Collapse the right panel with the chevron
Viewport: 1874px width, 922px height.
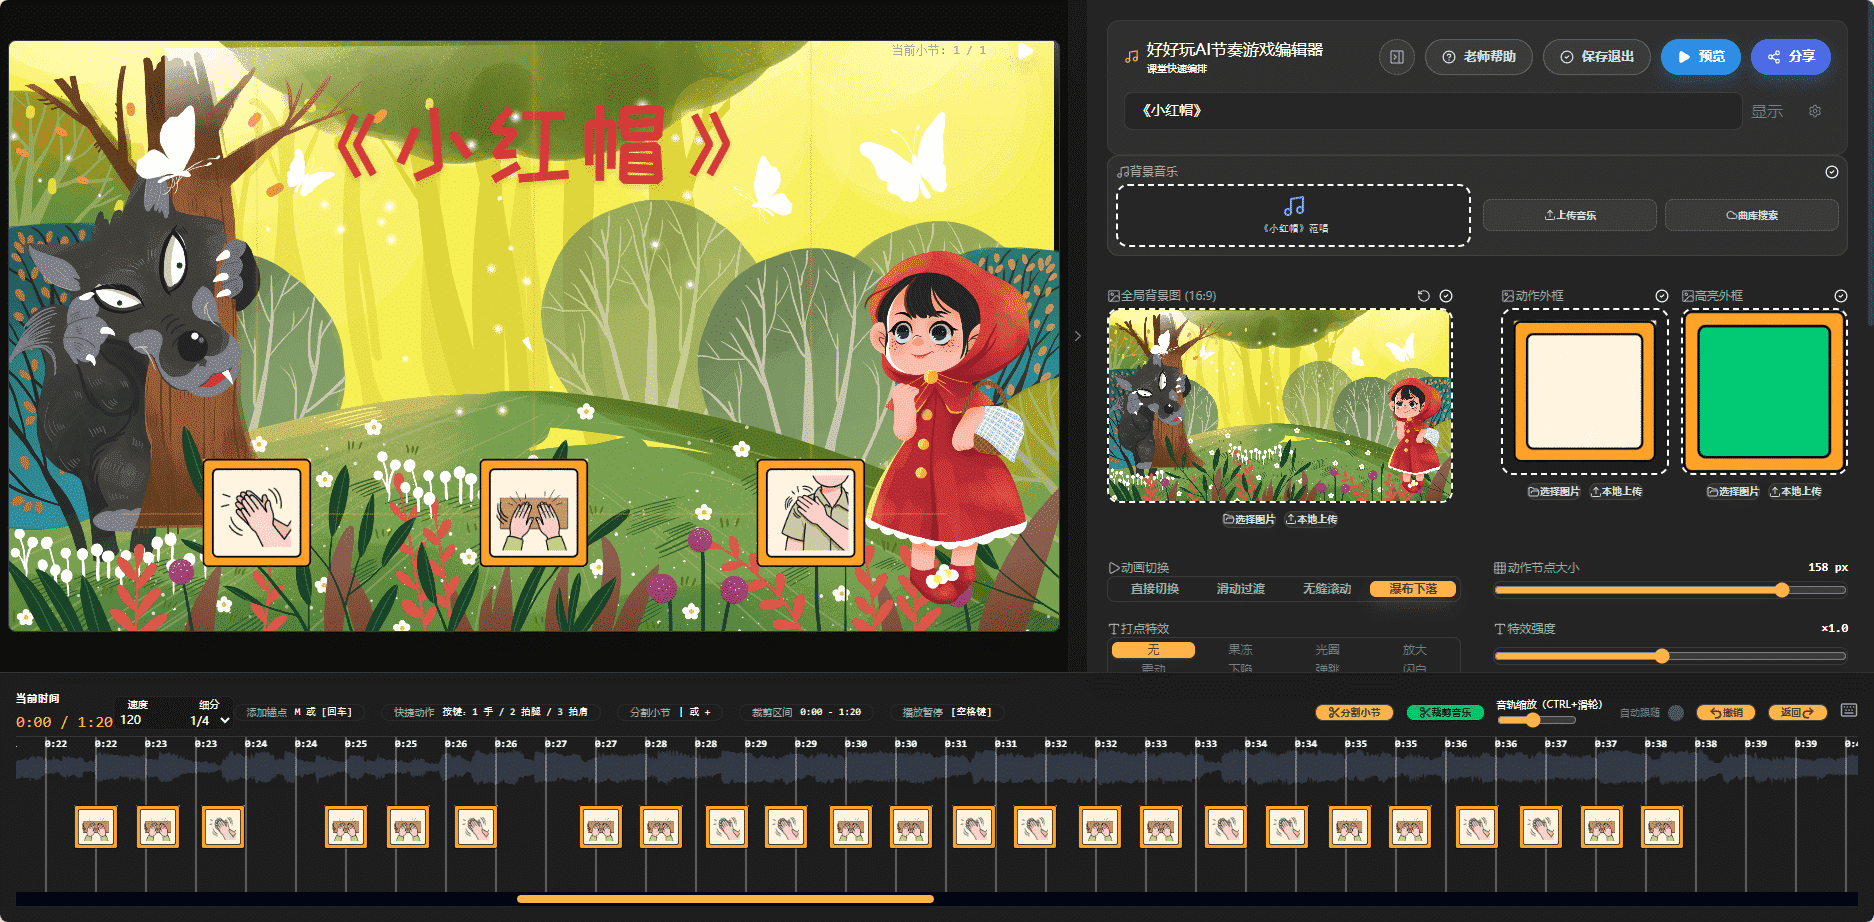pos(1077,336)
